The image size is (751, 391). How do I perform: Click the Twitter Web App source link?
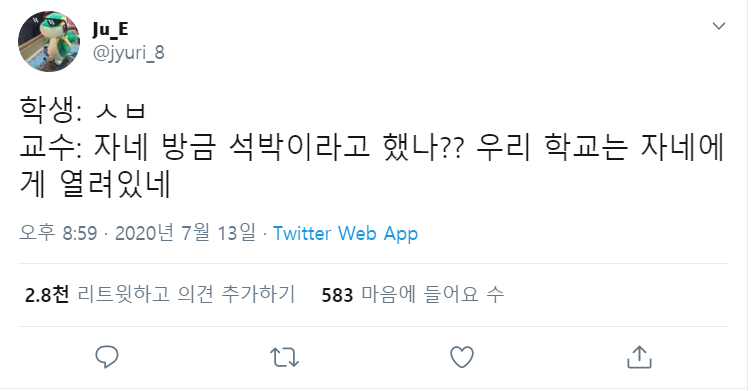click(x=345, y=234)
